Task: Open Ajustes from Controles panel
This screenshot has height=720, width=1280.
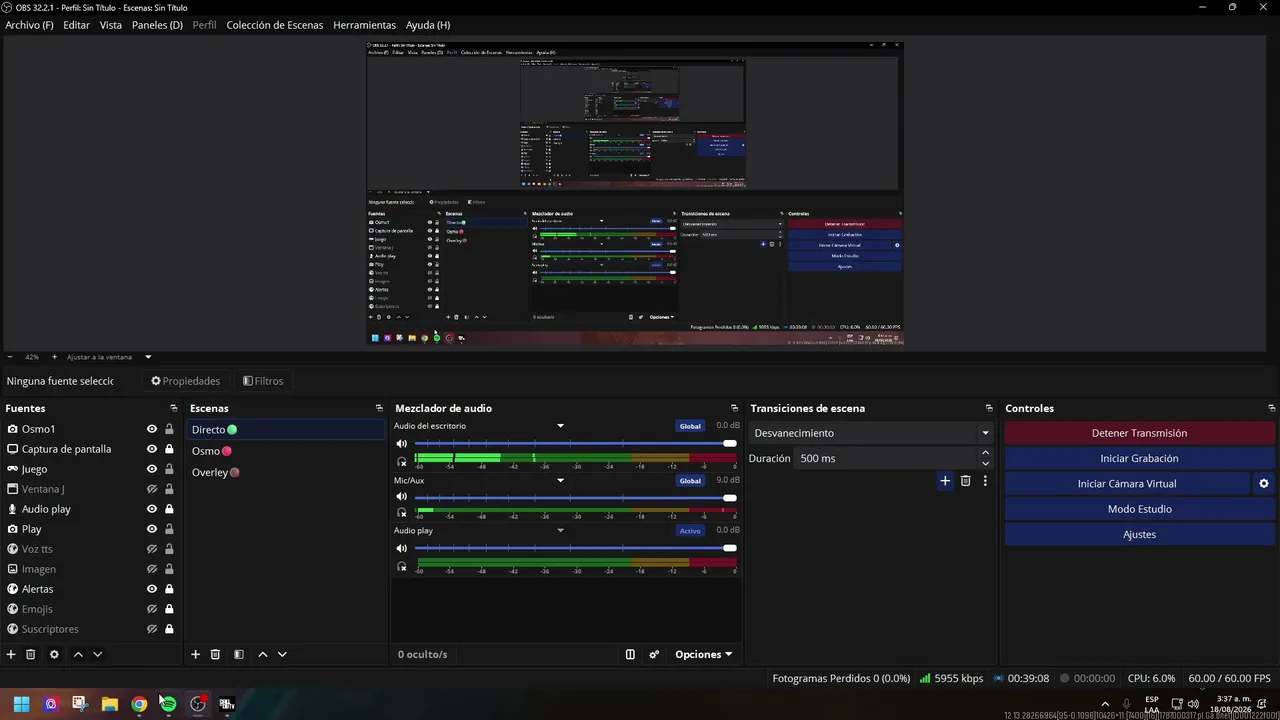Action: click(1140, 534)
